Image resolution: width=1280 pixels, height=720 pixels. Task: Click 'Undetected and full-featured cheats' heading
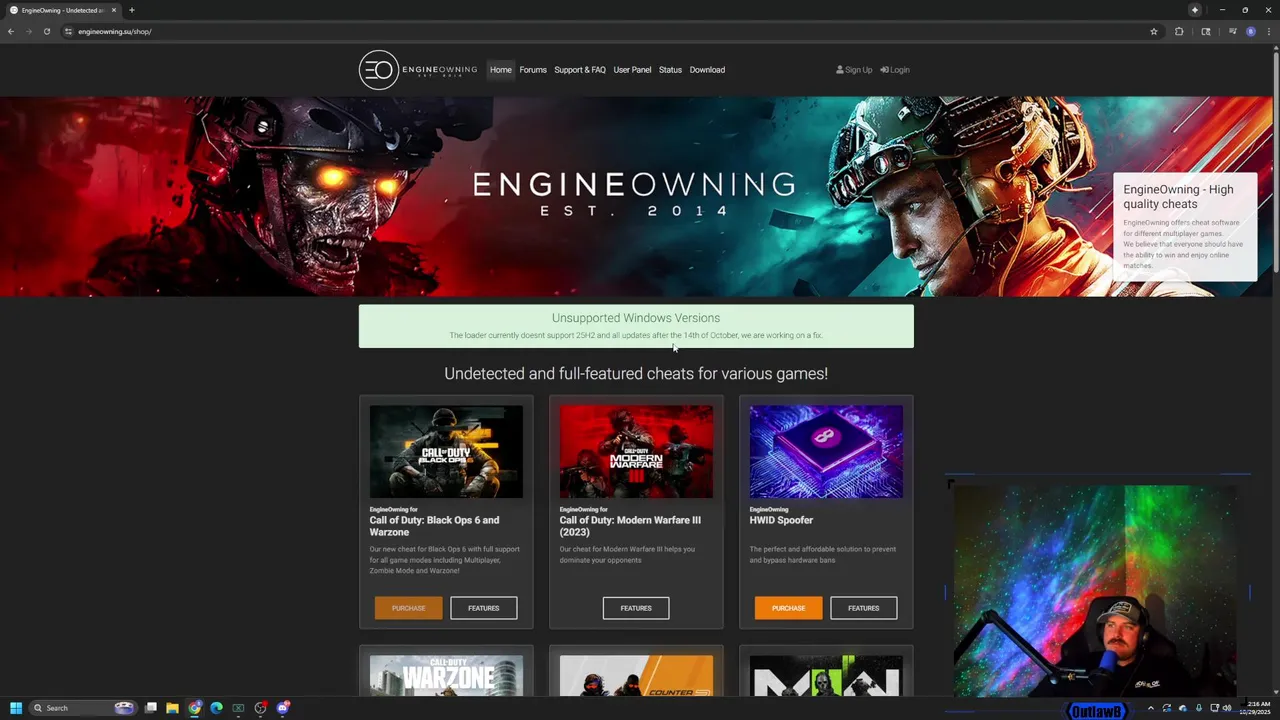(636, 373)
